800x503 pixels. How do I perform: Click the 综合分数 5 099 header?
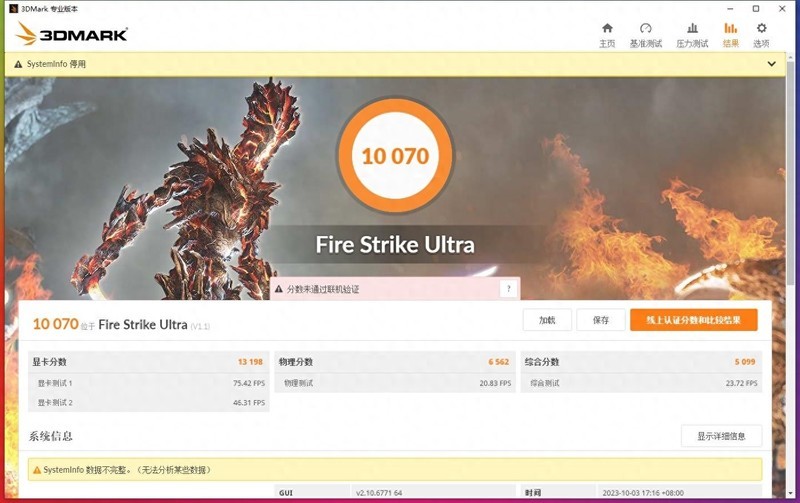point(641,362)
